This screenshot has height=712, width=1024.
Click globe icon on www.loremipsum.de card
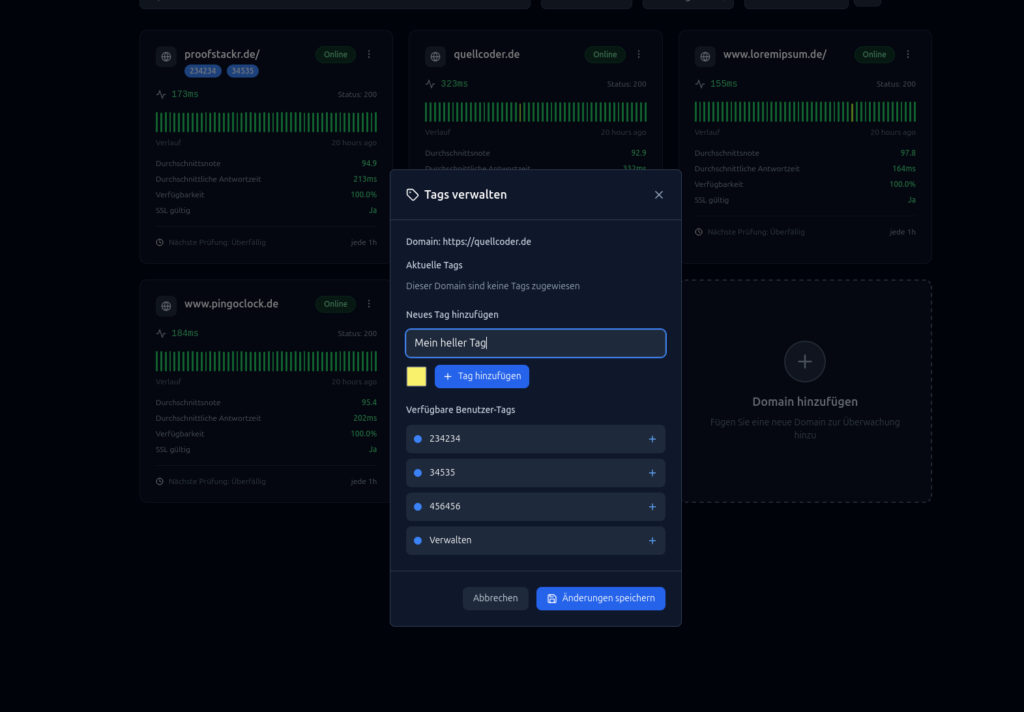click(x=705, y=57)
